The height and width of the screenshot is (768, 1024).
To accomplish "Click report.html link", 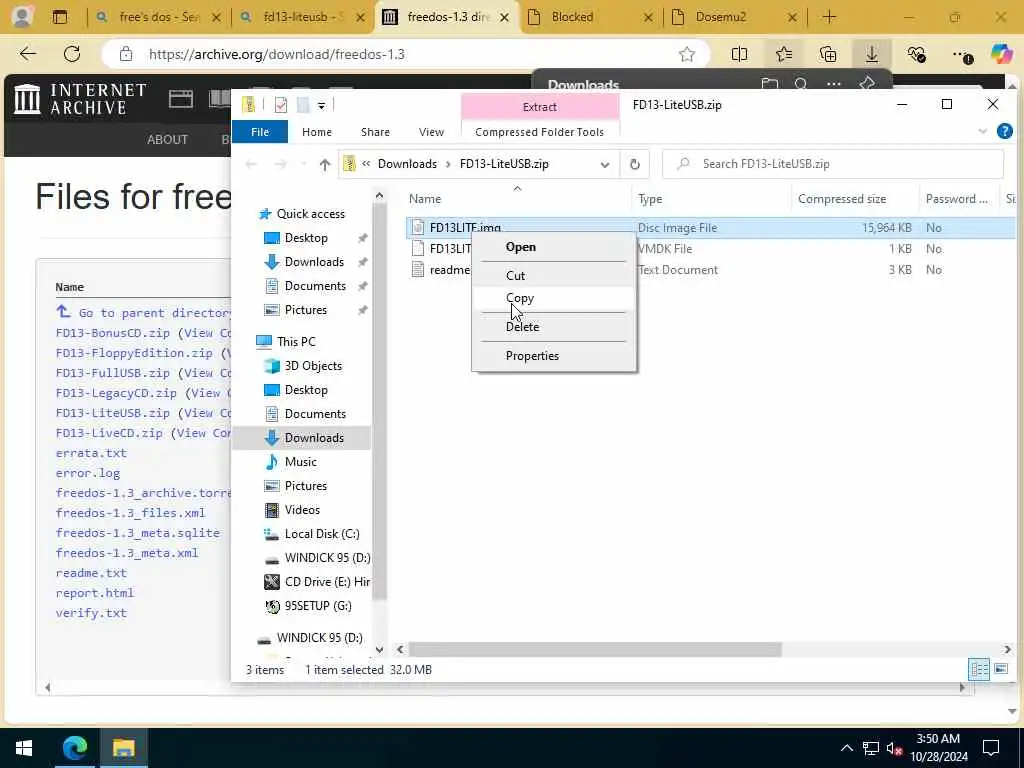I will (95, 593).
